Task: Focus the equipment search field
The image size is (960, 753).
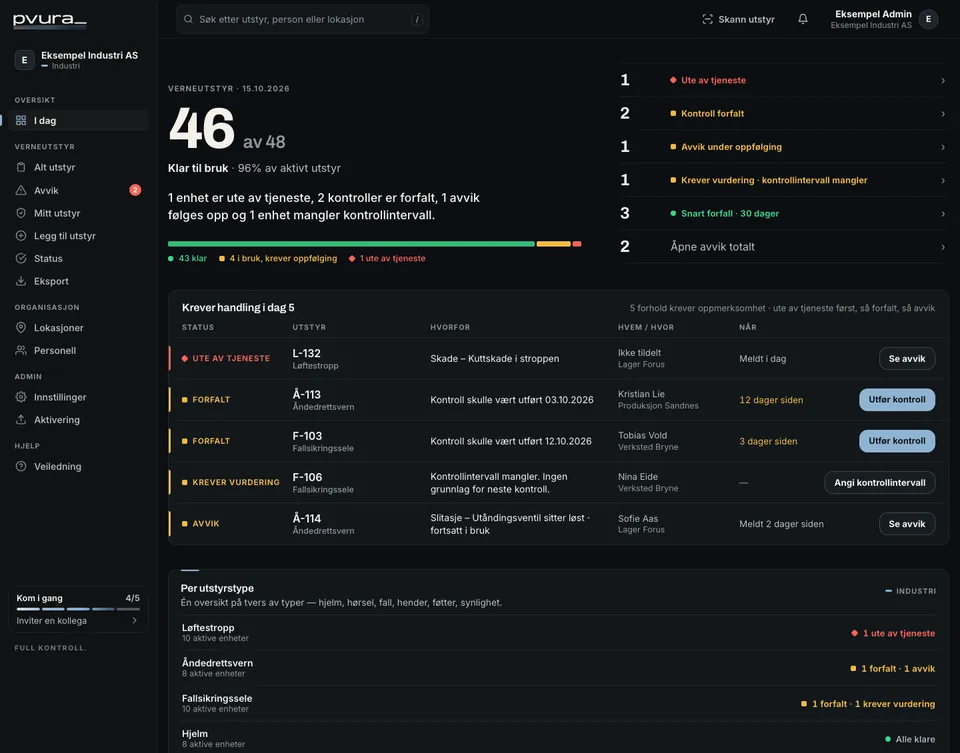Action: tap(302, 19)
